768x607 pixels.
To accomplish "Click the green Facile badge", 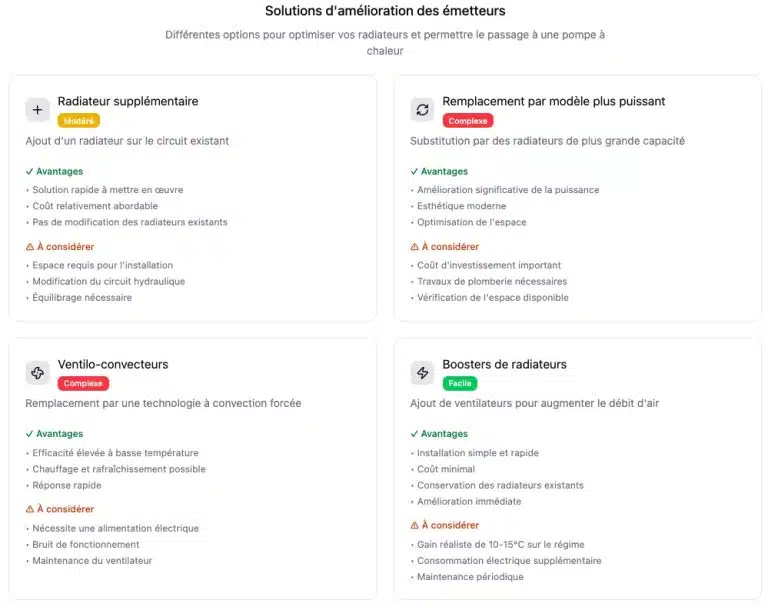I will pyautogui.click(x=461, y=383).
